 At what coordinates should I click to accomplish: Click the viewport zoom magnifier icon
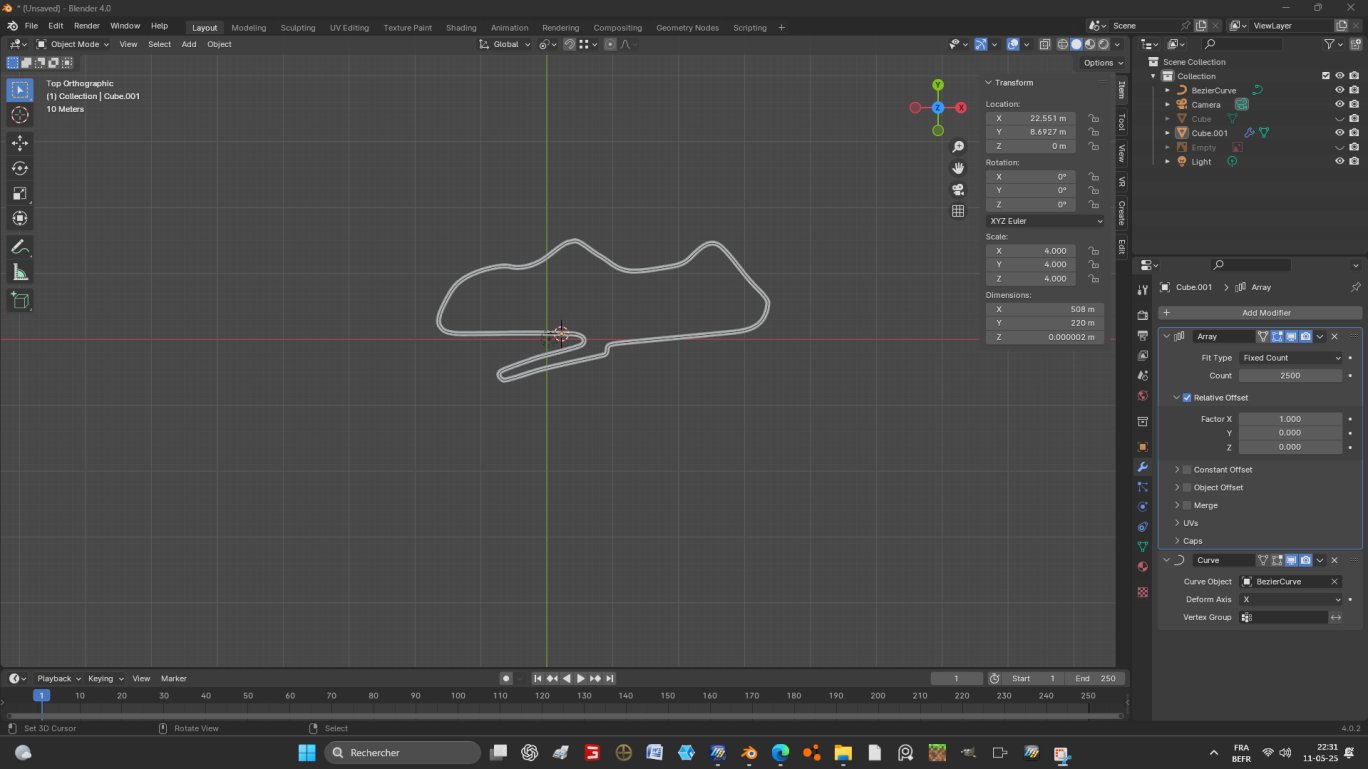point(958,147)
